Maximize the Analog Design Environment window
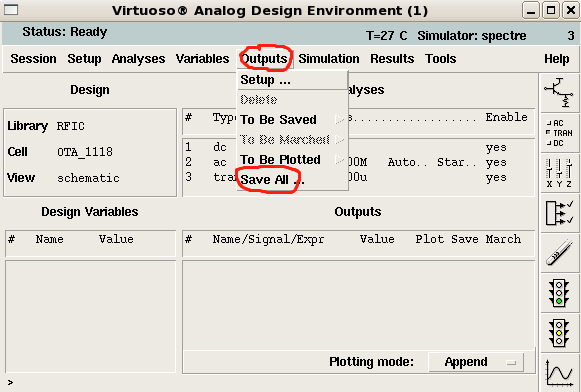The width and height of the screenshot is (581, 392). [551, 10]
